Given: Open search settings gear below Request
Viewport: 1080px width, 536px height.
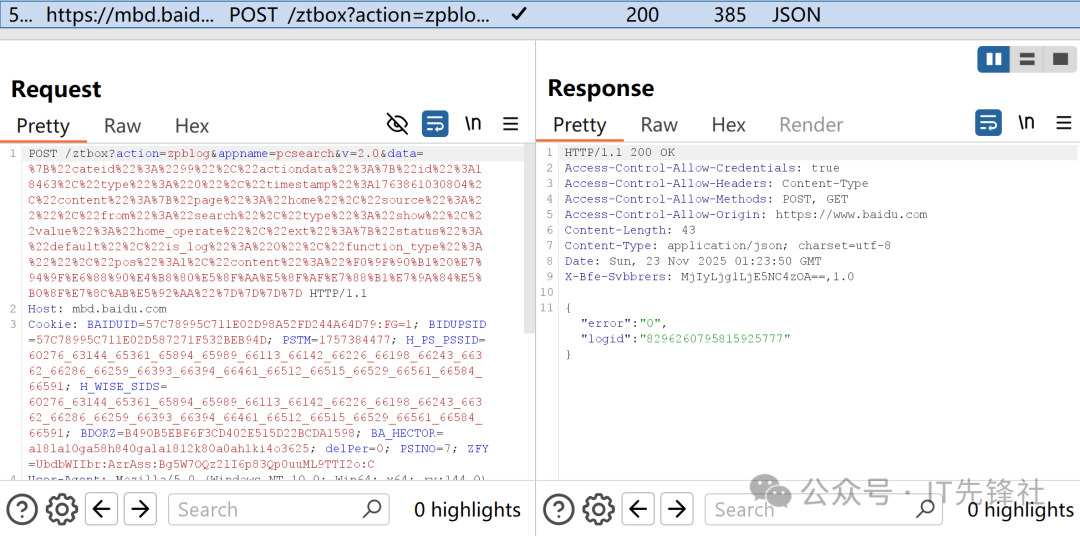Looking at the screenshot, I should (61, 510).
